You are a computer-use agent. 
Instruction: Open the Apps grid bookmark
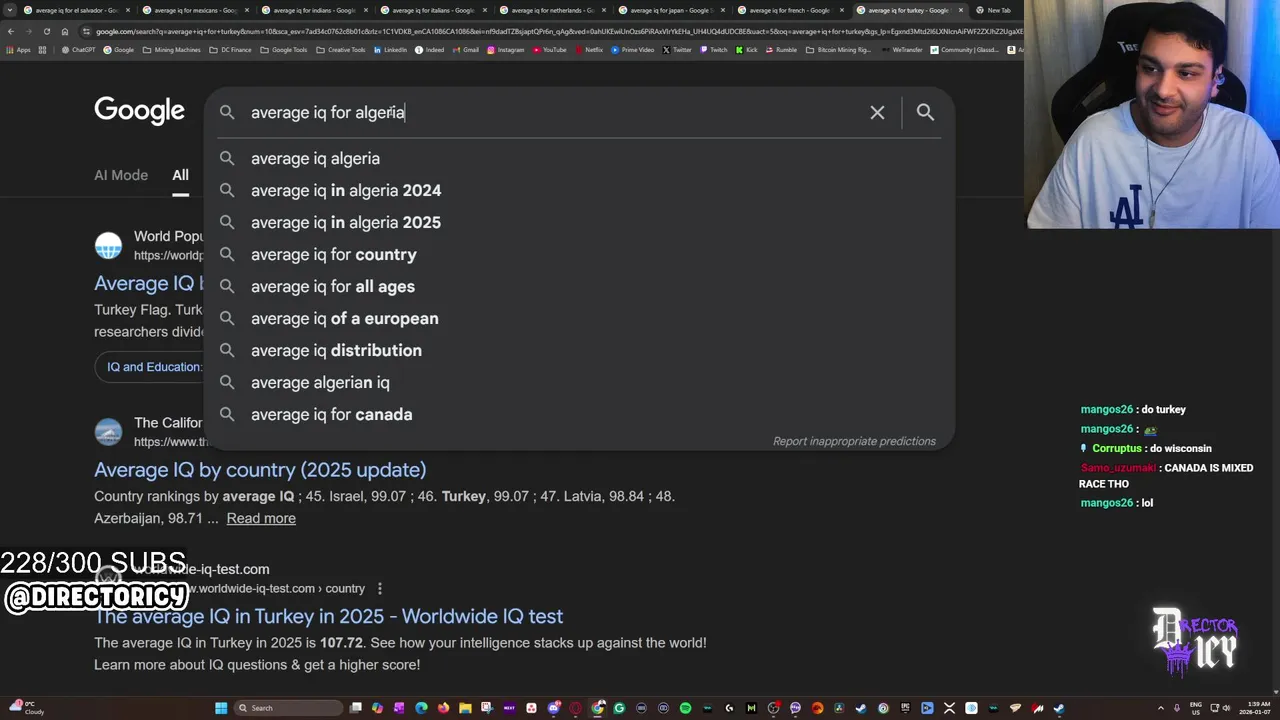point(16,50)
